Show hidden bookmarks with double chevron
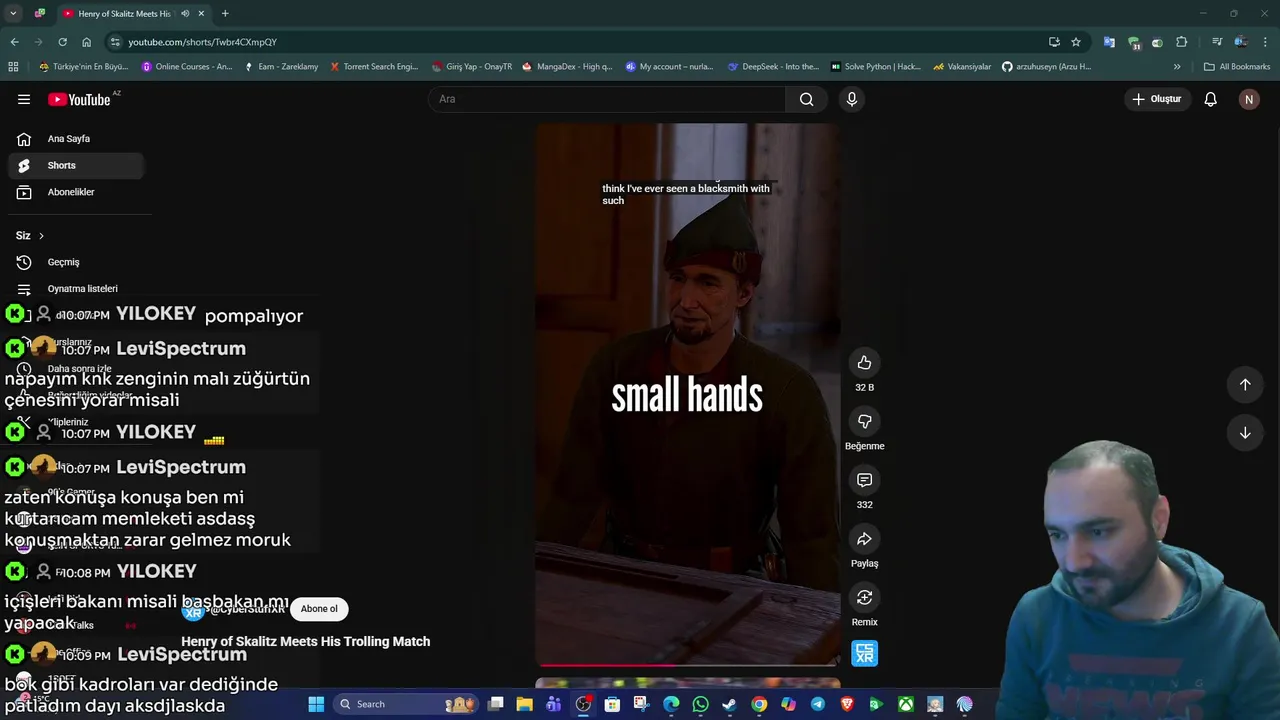1280x720 pixels. [x=1177, y=67]
